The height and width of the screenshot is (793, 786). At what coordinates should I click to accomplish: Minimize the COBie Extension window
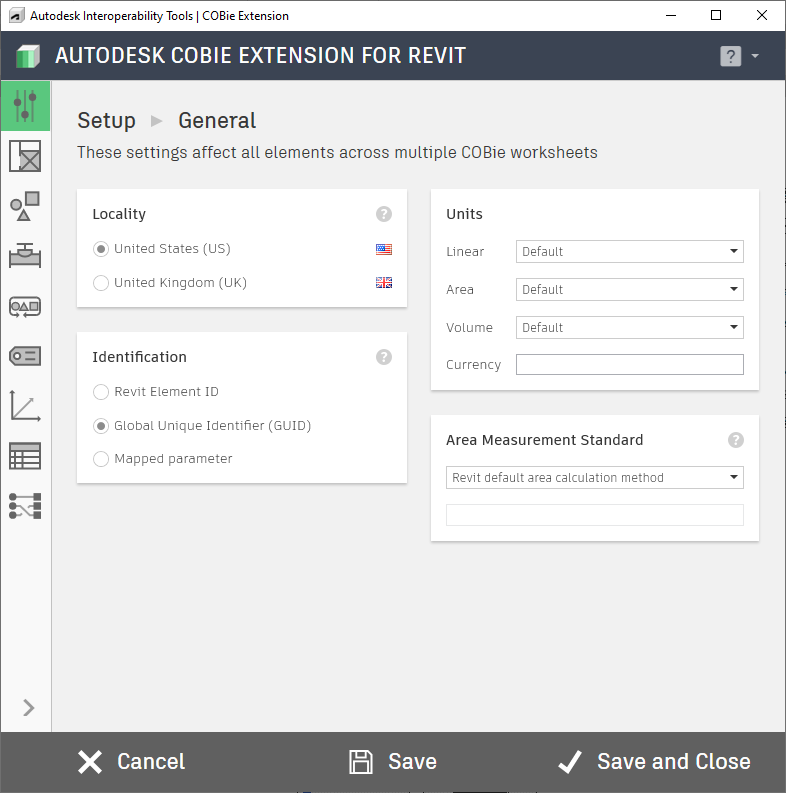coord(671,15)
